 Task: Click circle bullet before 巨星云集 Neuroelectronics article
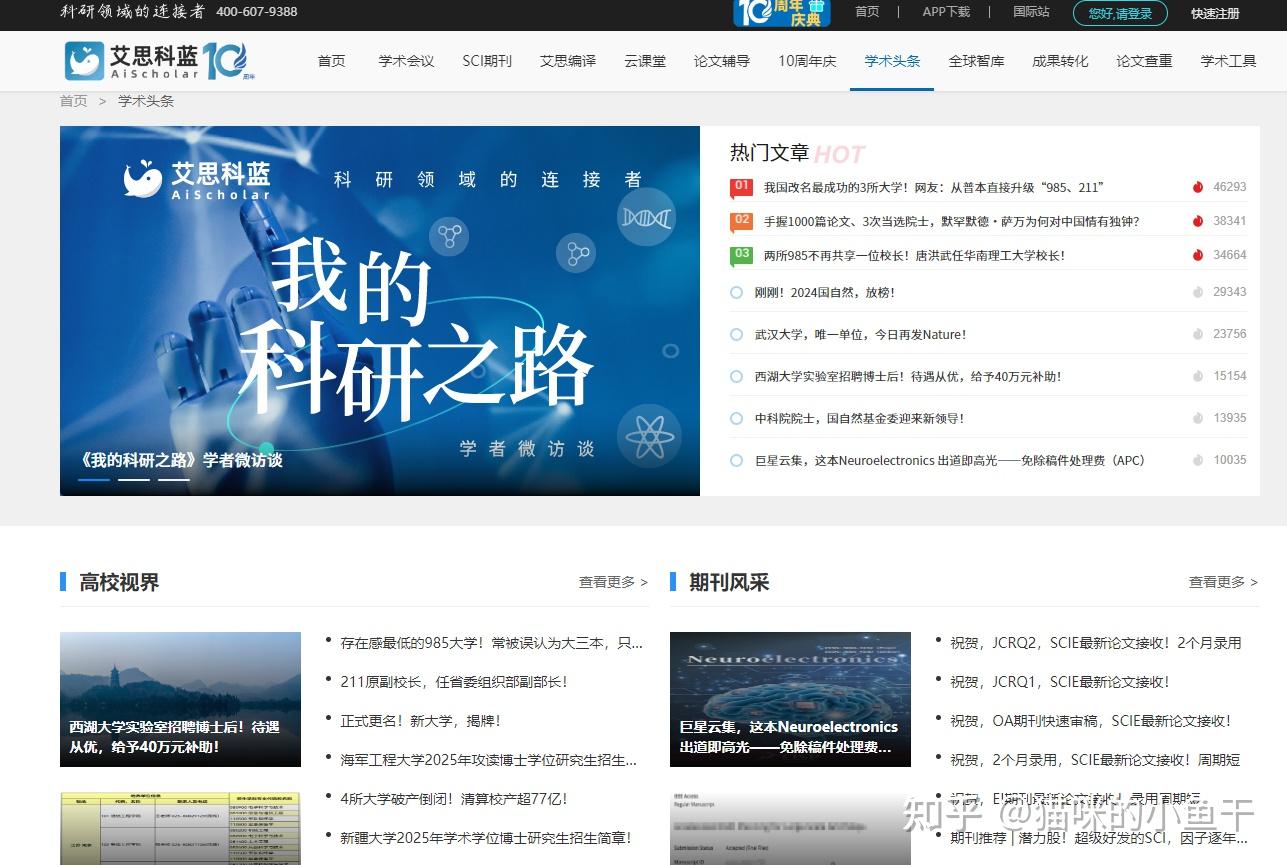tap(737, 461)
